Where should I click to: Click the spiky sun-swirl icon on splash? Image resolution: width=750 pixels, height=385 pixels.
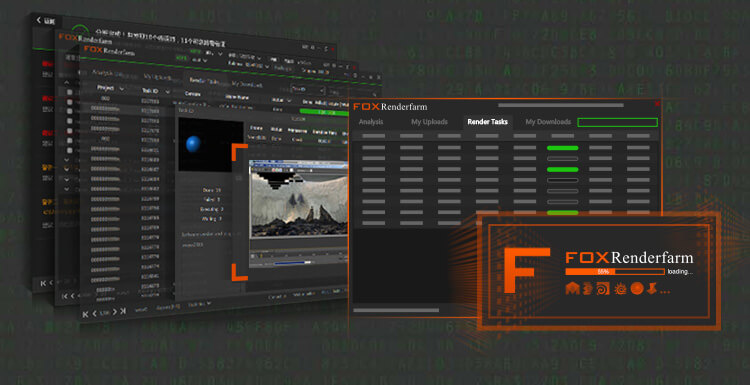click(x=620, y=288)
